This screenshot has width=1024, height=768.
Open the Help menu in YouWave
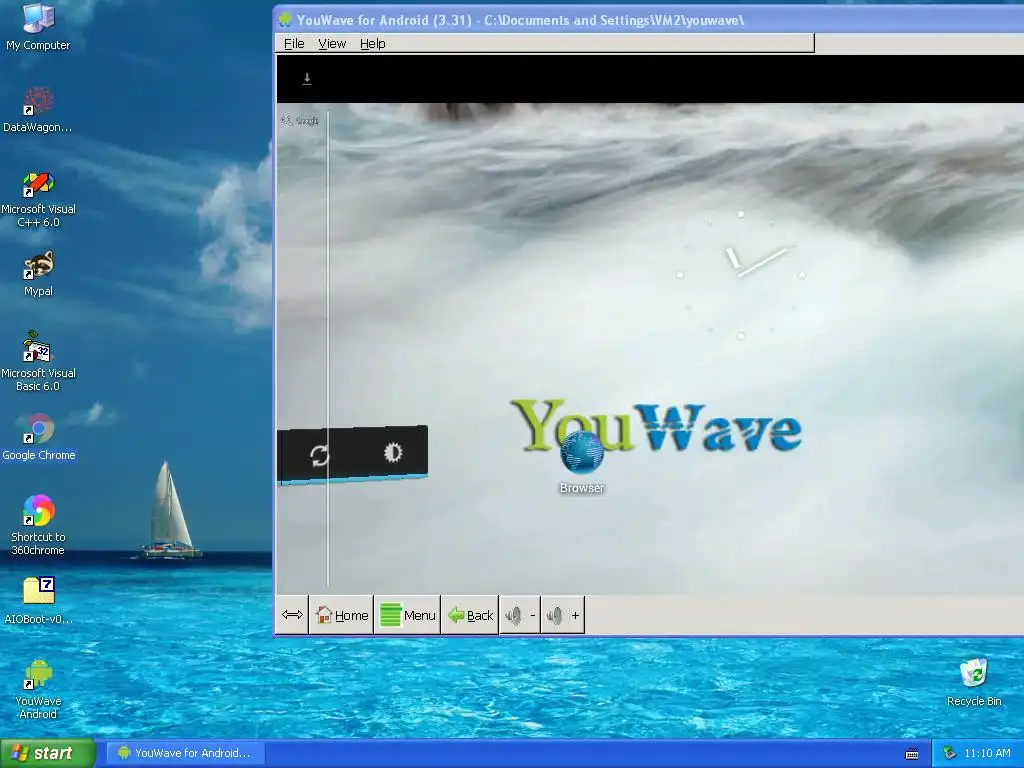[x=372, y=44]
